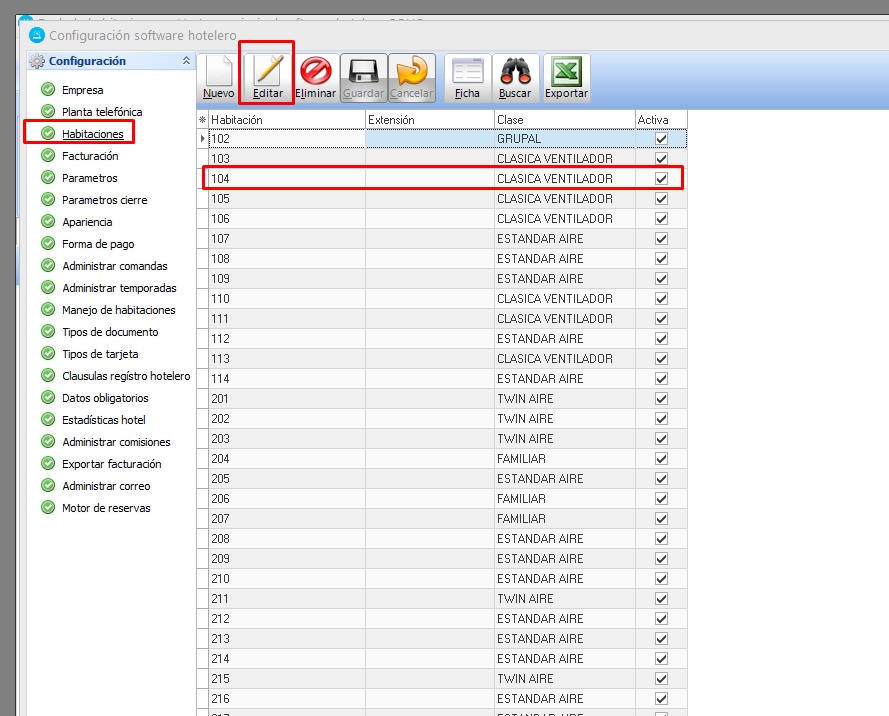The height and width of the screenshot is (716, 889).
Task: Sort by the Clase column header
Action: pyautogui.click(x=564, y=120)
